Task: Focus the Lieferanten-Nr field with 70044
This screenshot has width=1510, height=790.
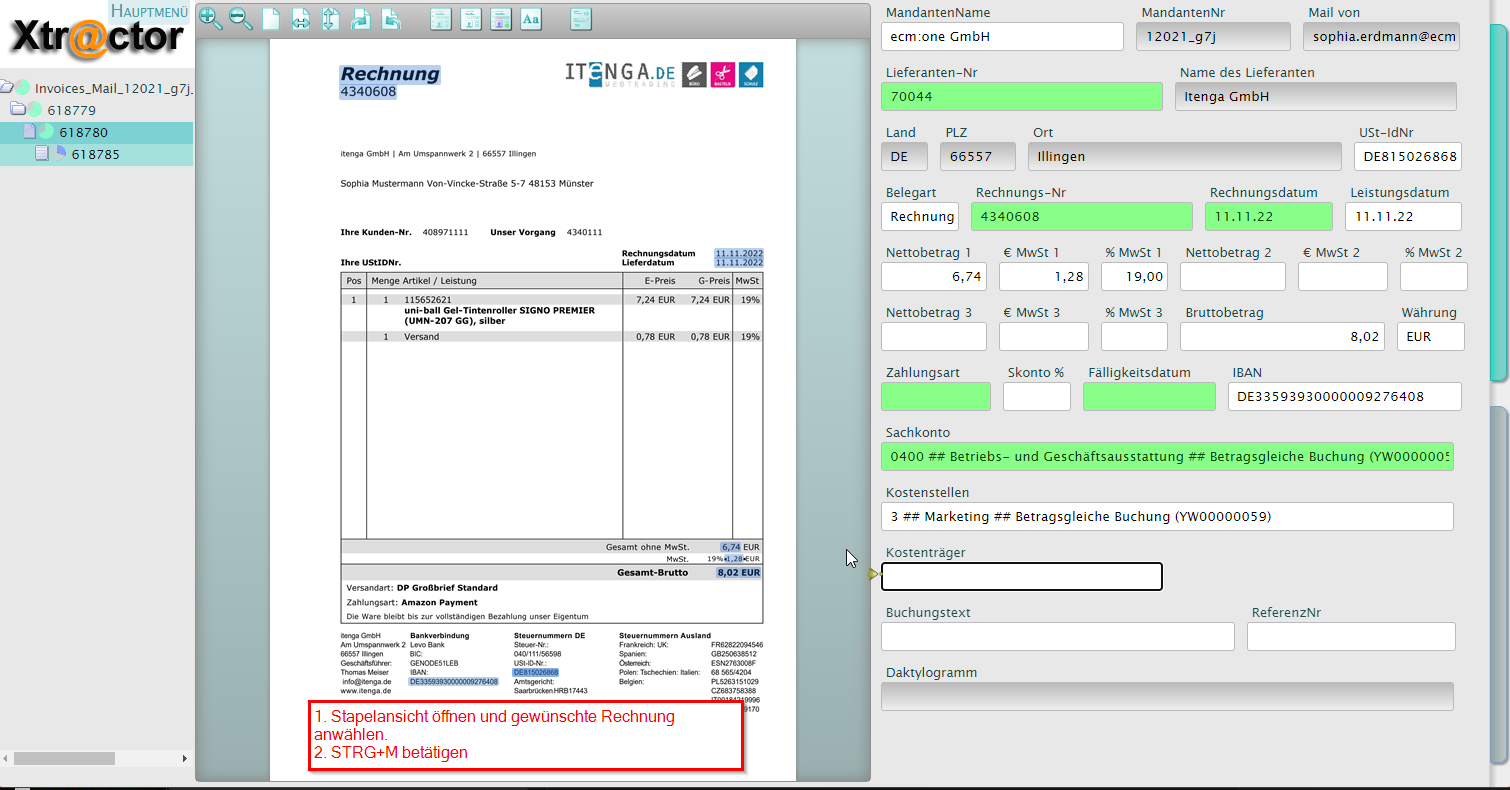Action: click(1022, 96)
